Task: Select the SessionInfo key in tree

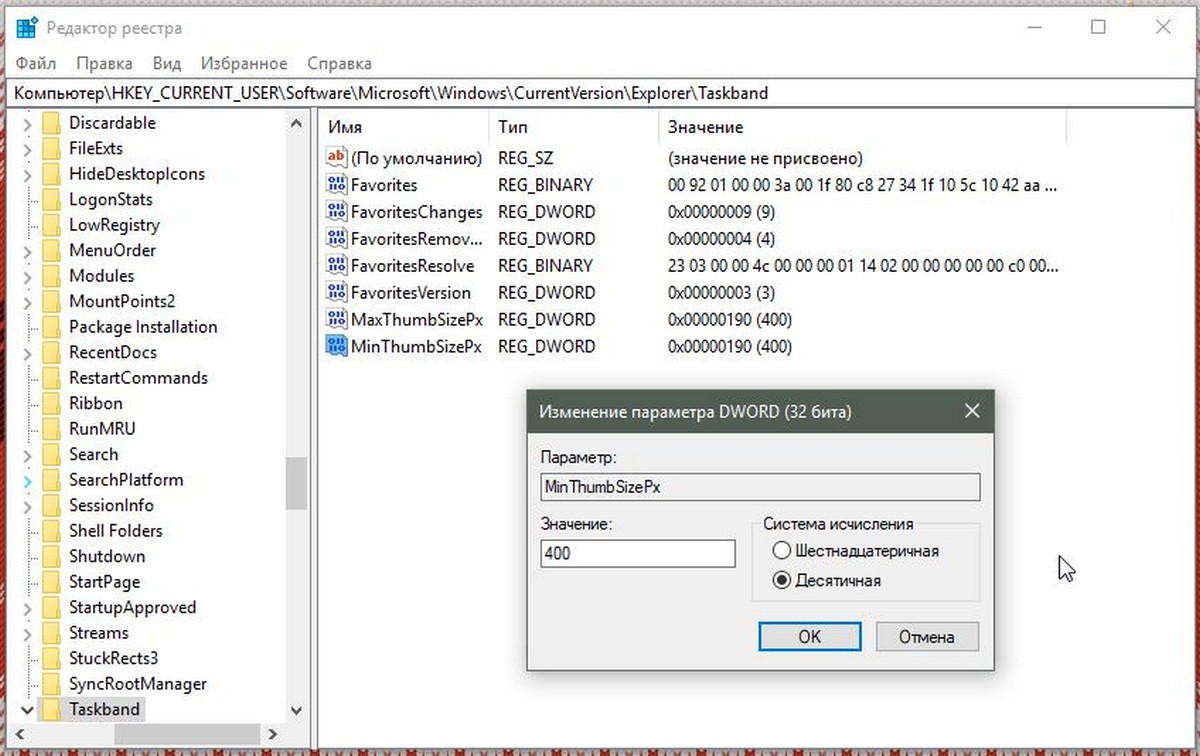Action: [111, 505]
